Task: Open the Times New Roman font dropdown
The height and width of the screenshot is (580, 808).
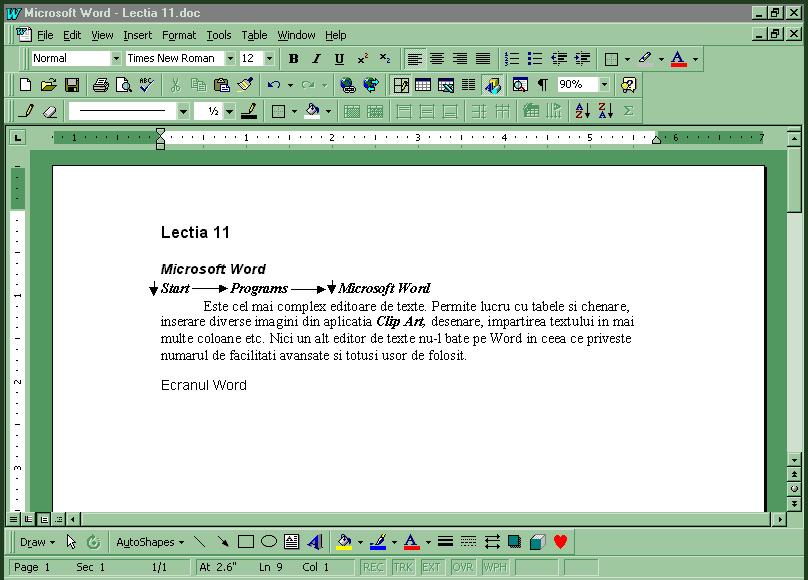Action: point(230,59)
